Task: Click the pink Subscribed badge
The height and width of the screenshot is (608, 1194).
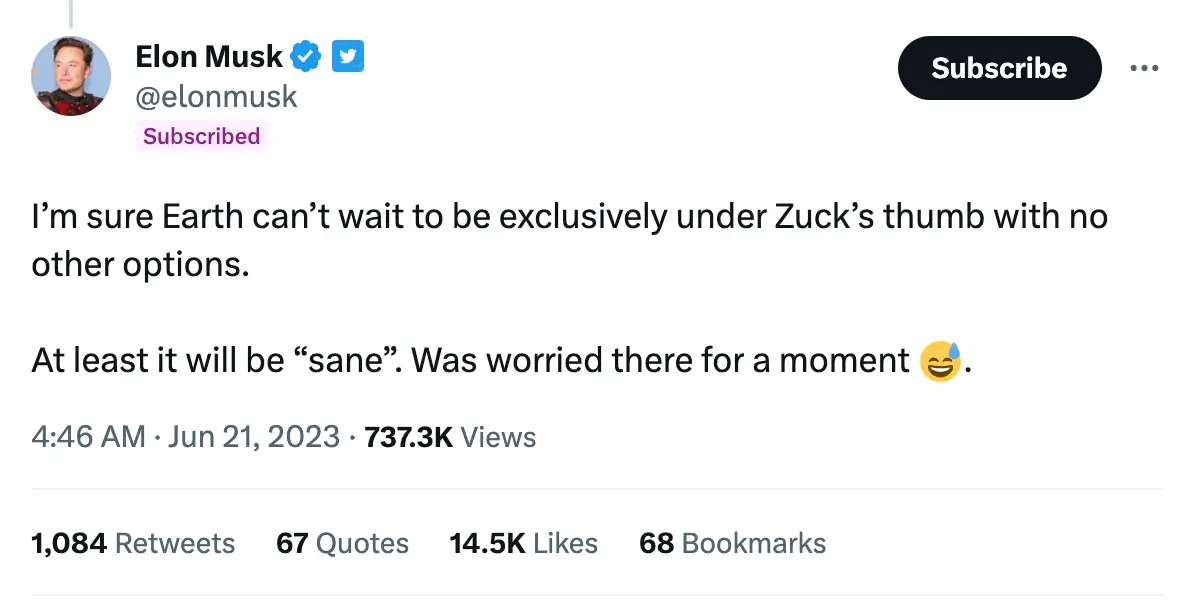Action: [x=201, y=136]
